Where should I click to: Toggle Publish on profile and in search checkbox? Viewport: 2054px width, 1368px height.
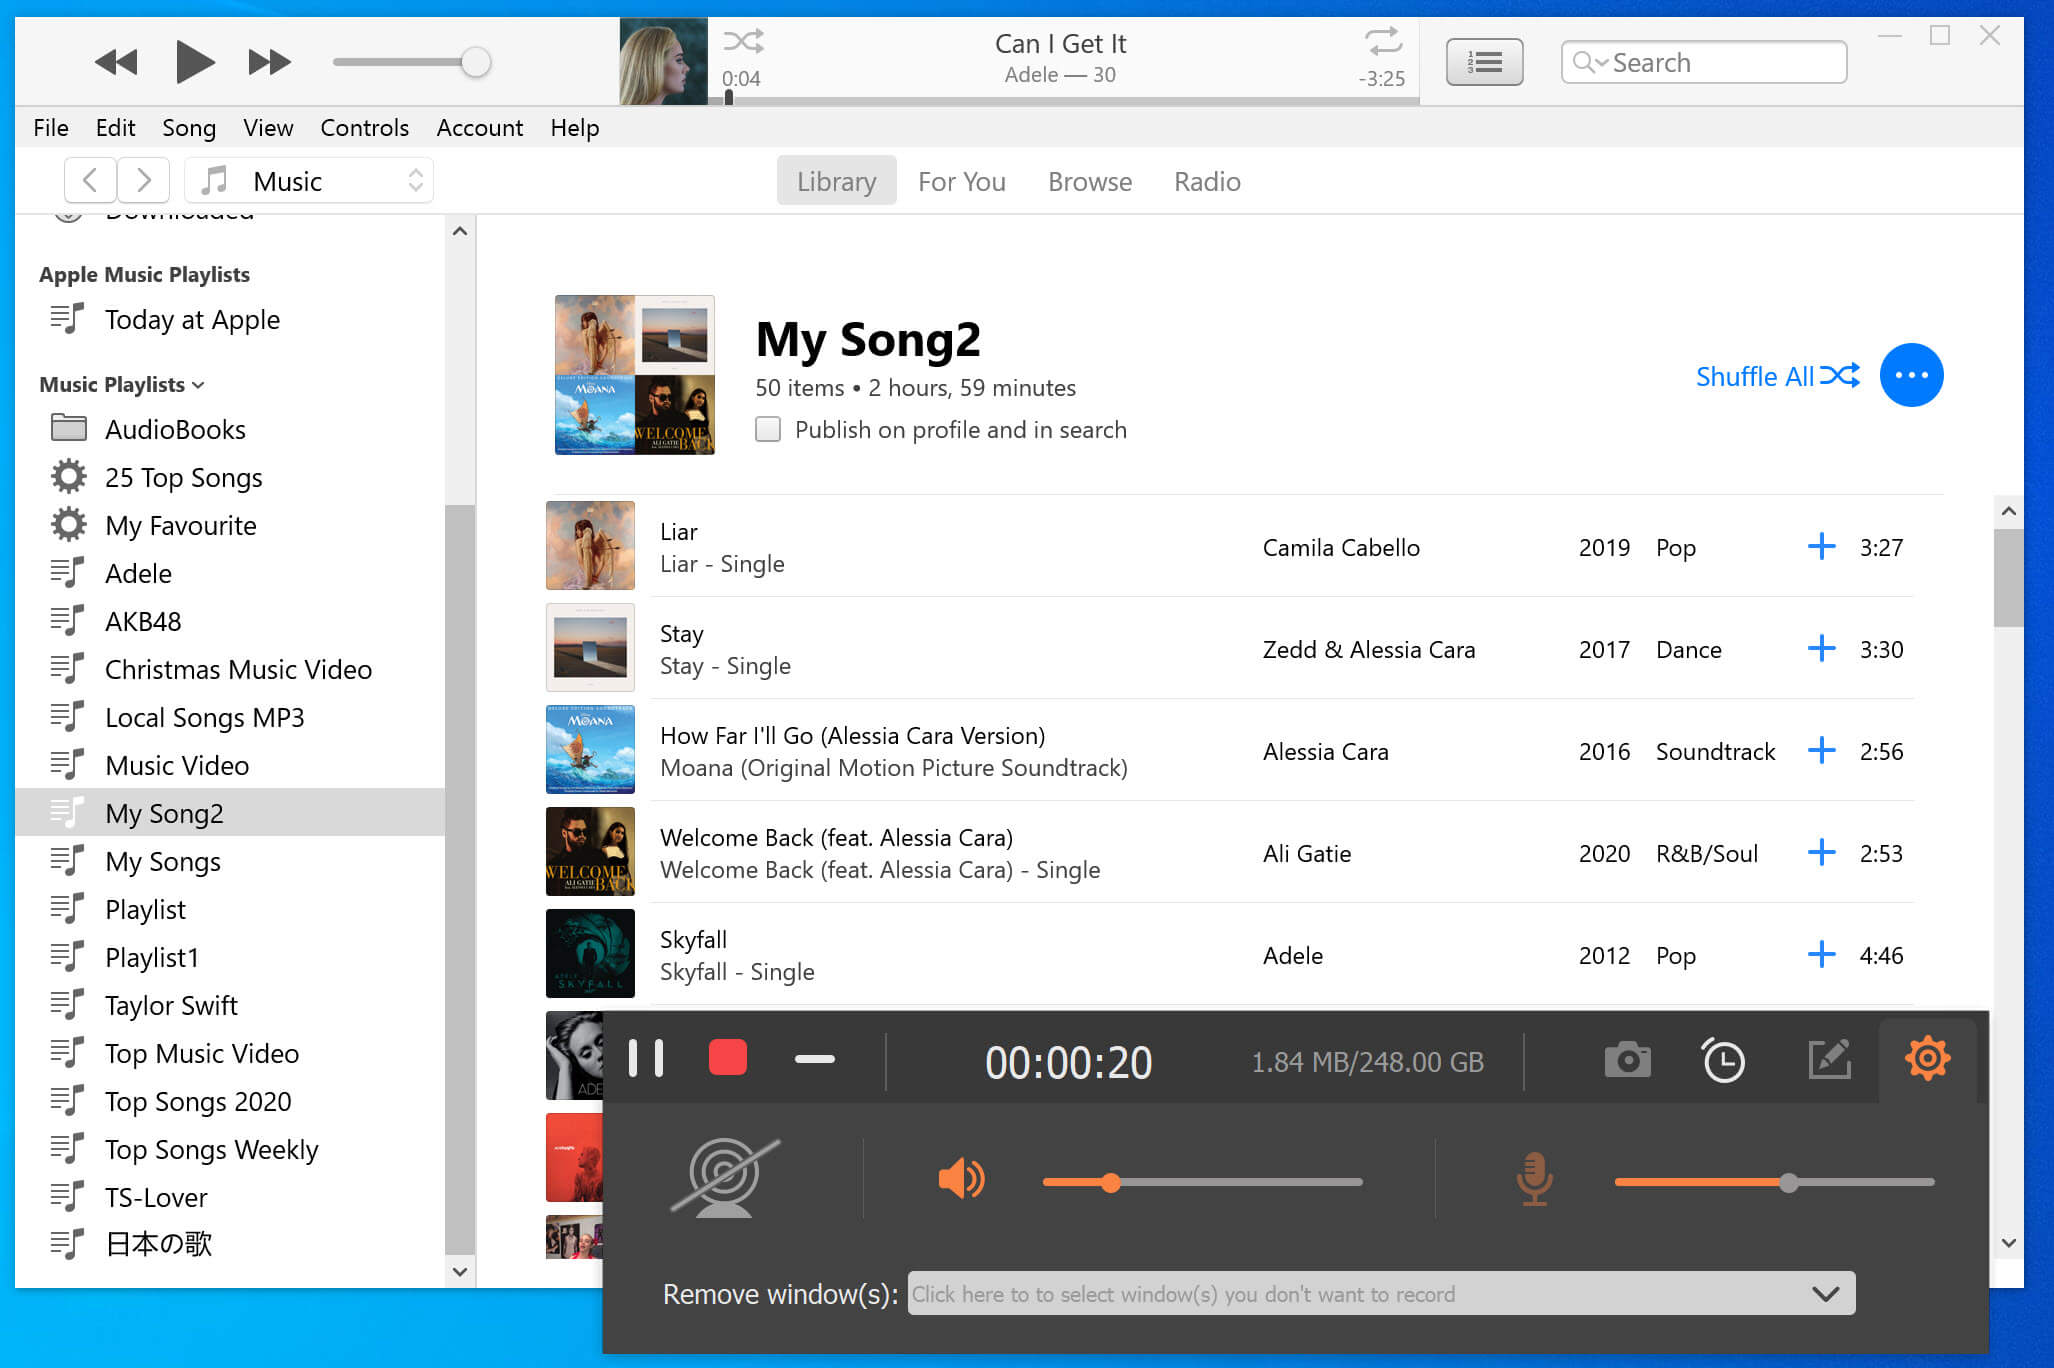768,429
